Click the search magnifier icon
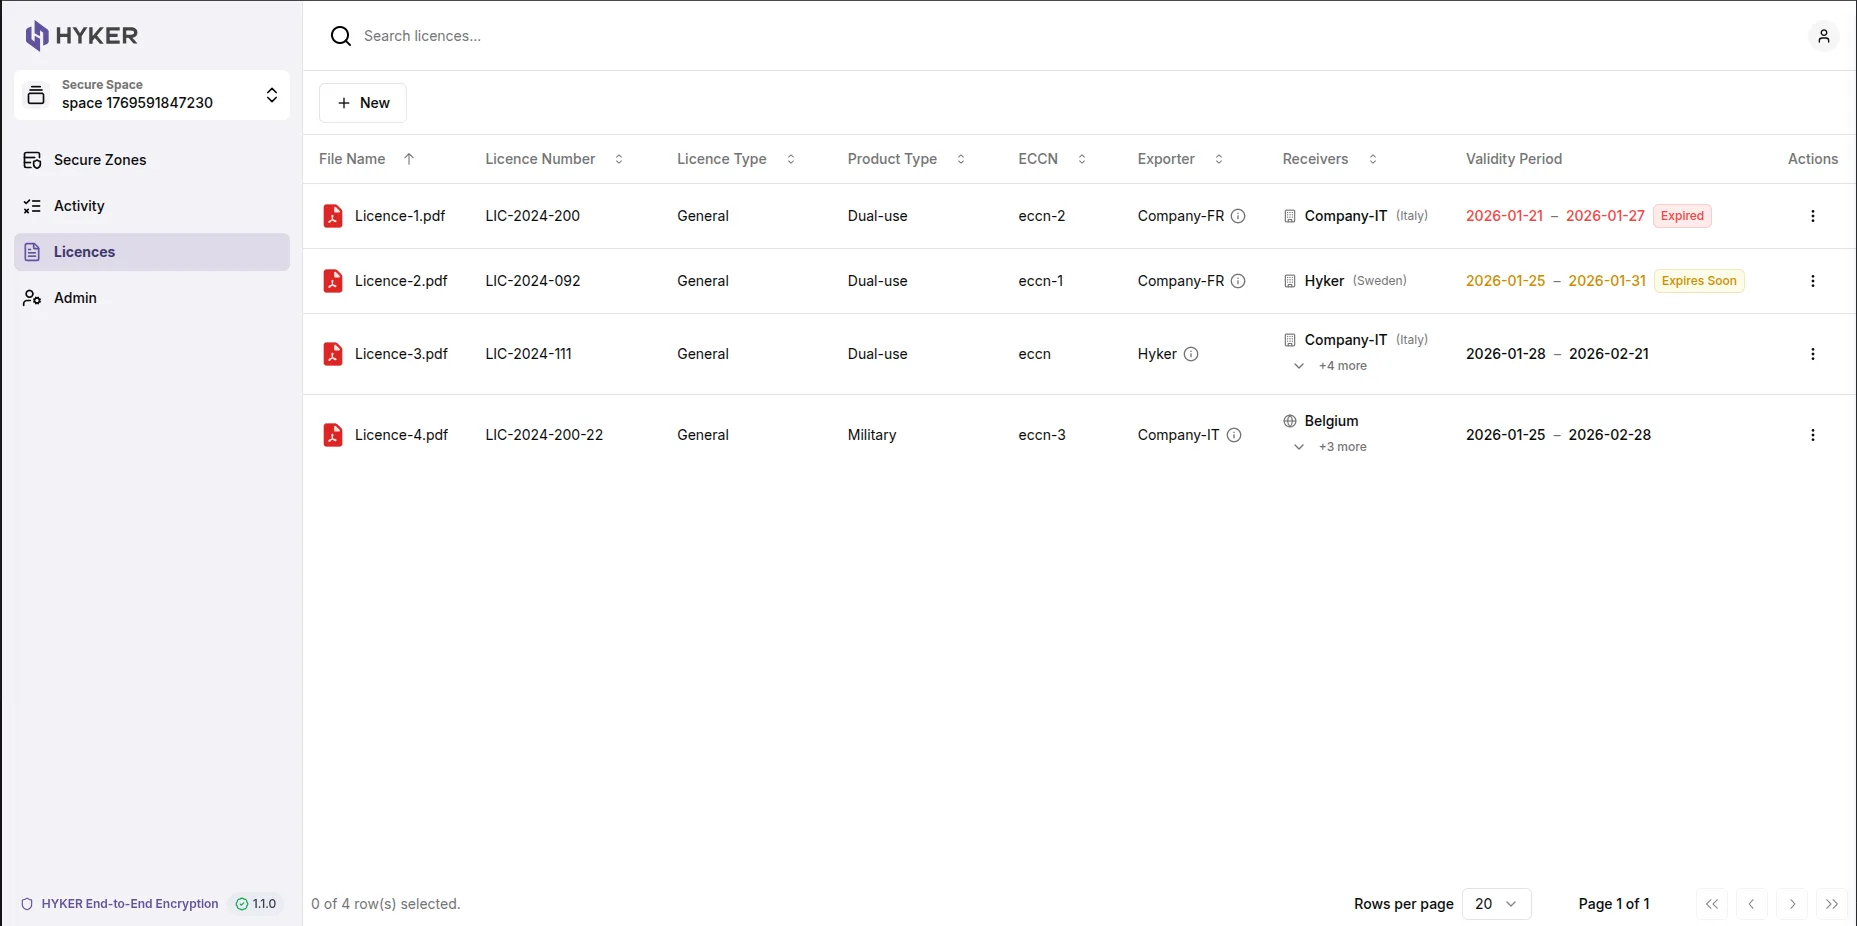This screenshot has width=1857, height=926. pyautogui.click(x=341, y=36)
